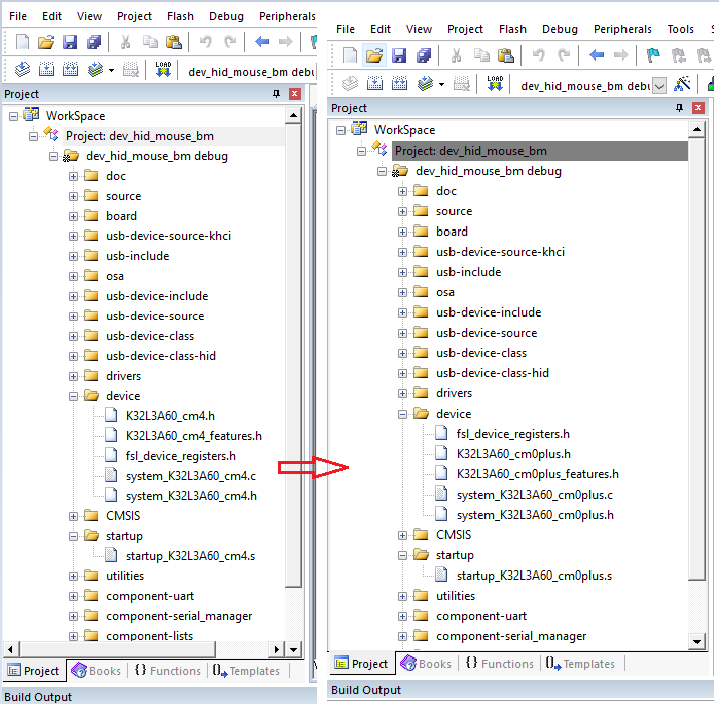Screen dimensions: 719x704
Task: Select system_K32L3A60_cm0plus.c file in right tree
Action: pos(534,495)
